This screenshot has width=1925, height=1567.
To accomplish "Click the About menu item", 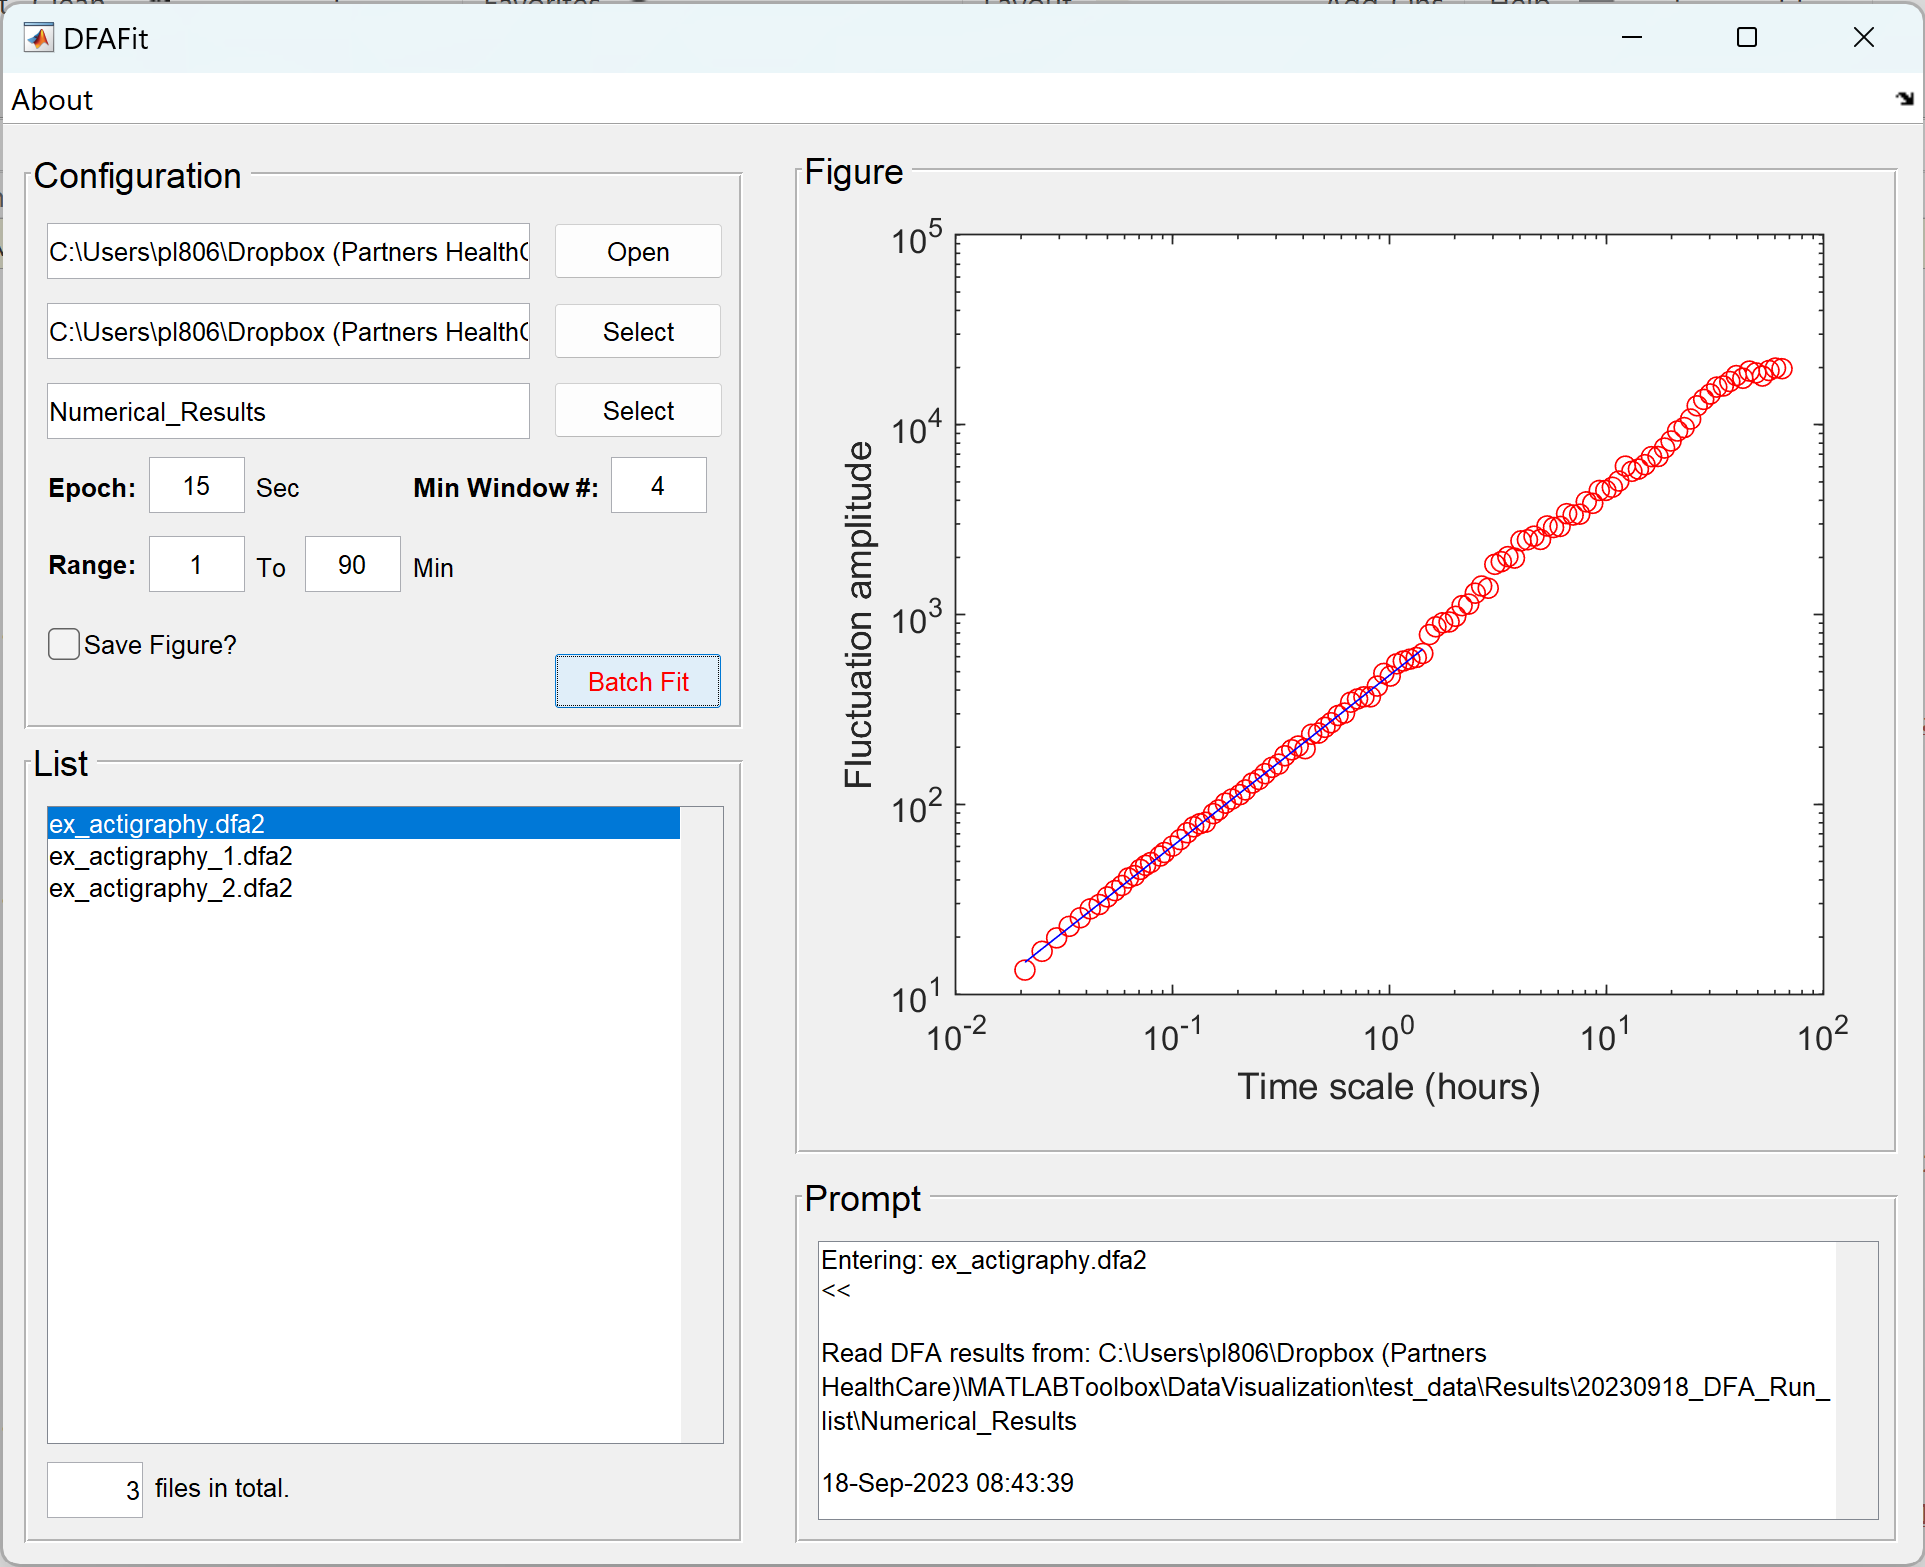I will (x=54, y=98).
